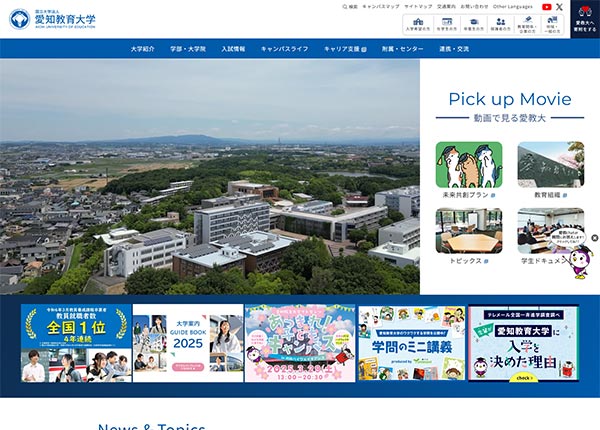This screenshot has height=430, width=600.
Task: Open the 学問のミニ講義 banner
Action: coord(412,343)
